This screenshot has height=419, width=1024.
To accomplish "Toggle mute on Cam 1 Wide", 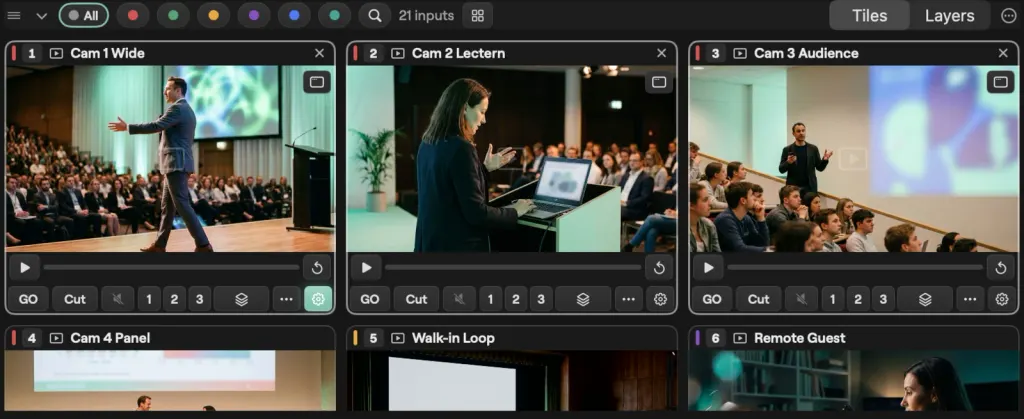I will pyautogui.click(x=118, y=299).
